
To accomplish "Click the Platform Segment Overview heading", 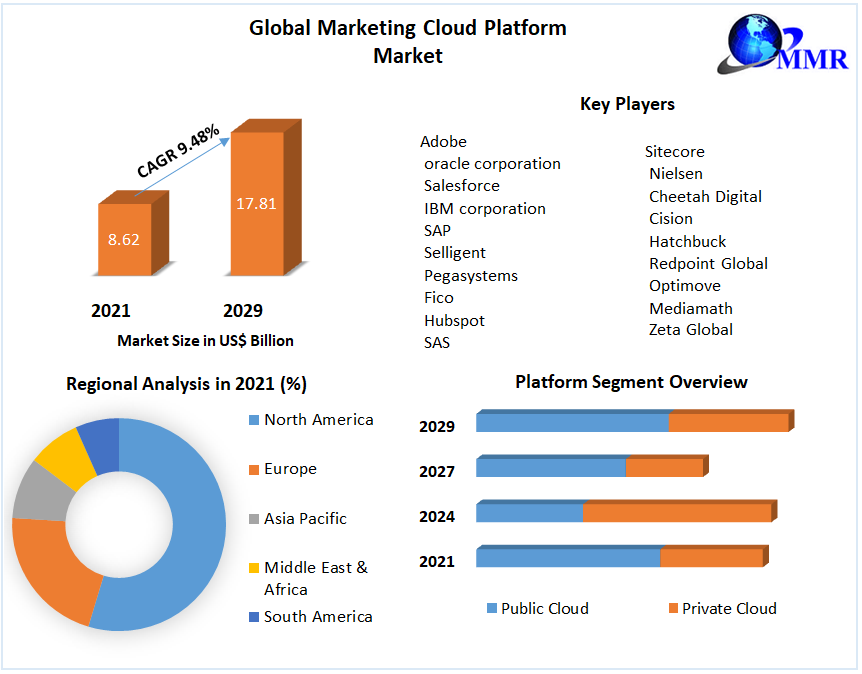I will pos(631,382).
